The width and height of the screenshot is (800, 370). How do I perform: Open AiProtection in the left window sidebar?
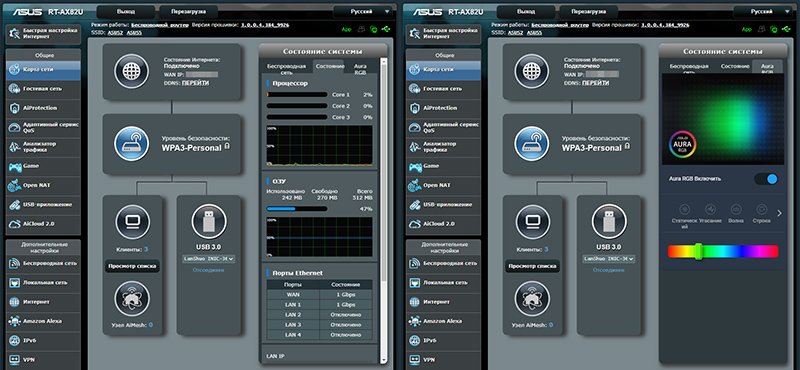click(x=43, y=108)
